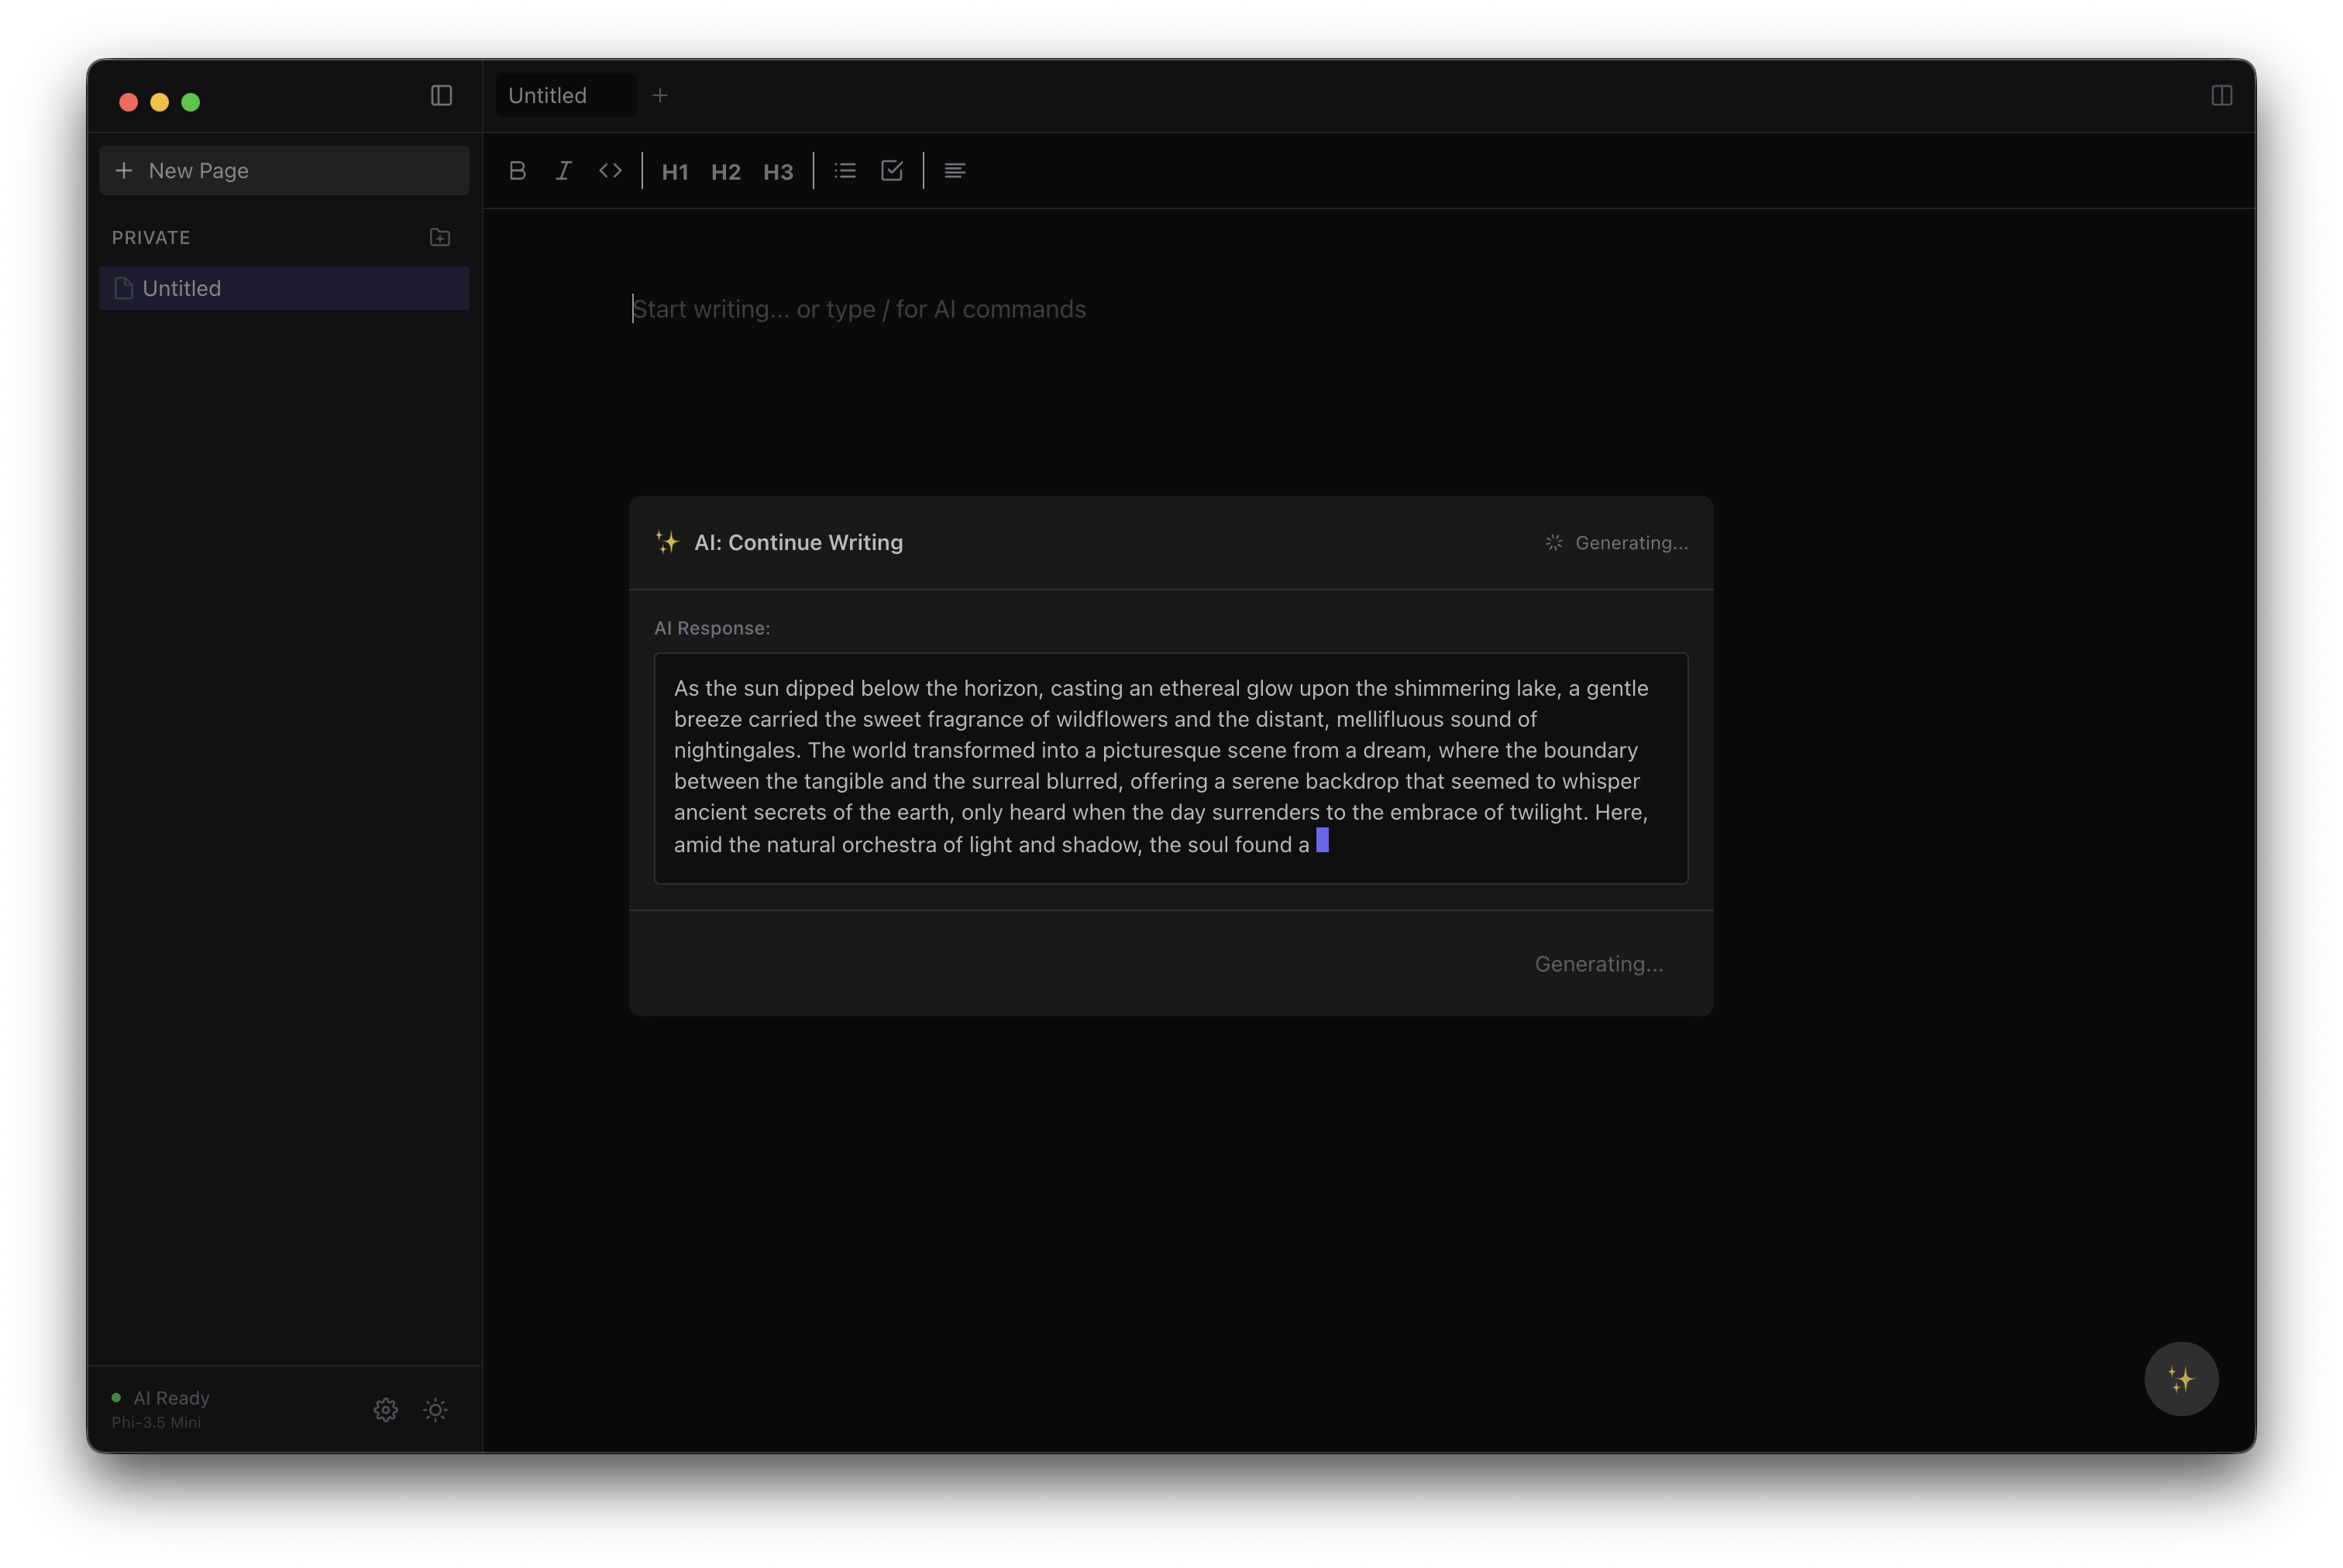Add a new folder in Private

tap(440, 238)
